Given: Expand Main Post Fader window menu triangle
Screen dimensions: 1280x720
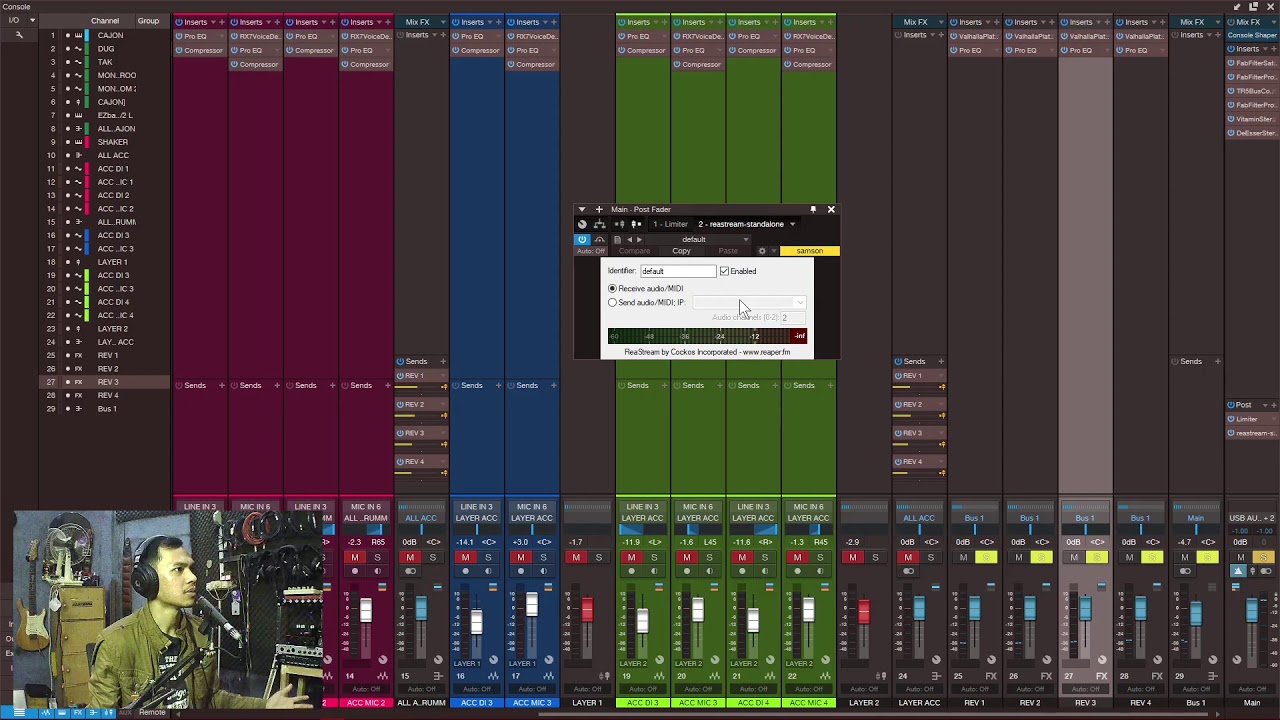Looking at the screenshot, I should 582,210.
